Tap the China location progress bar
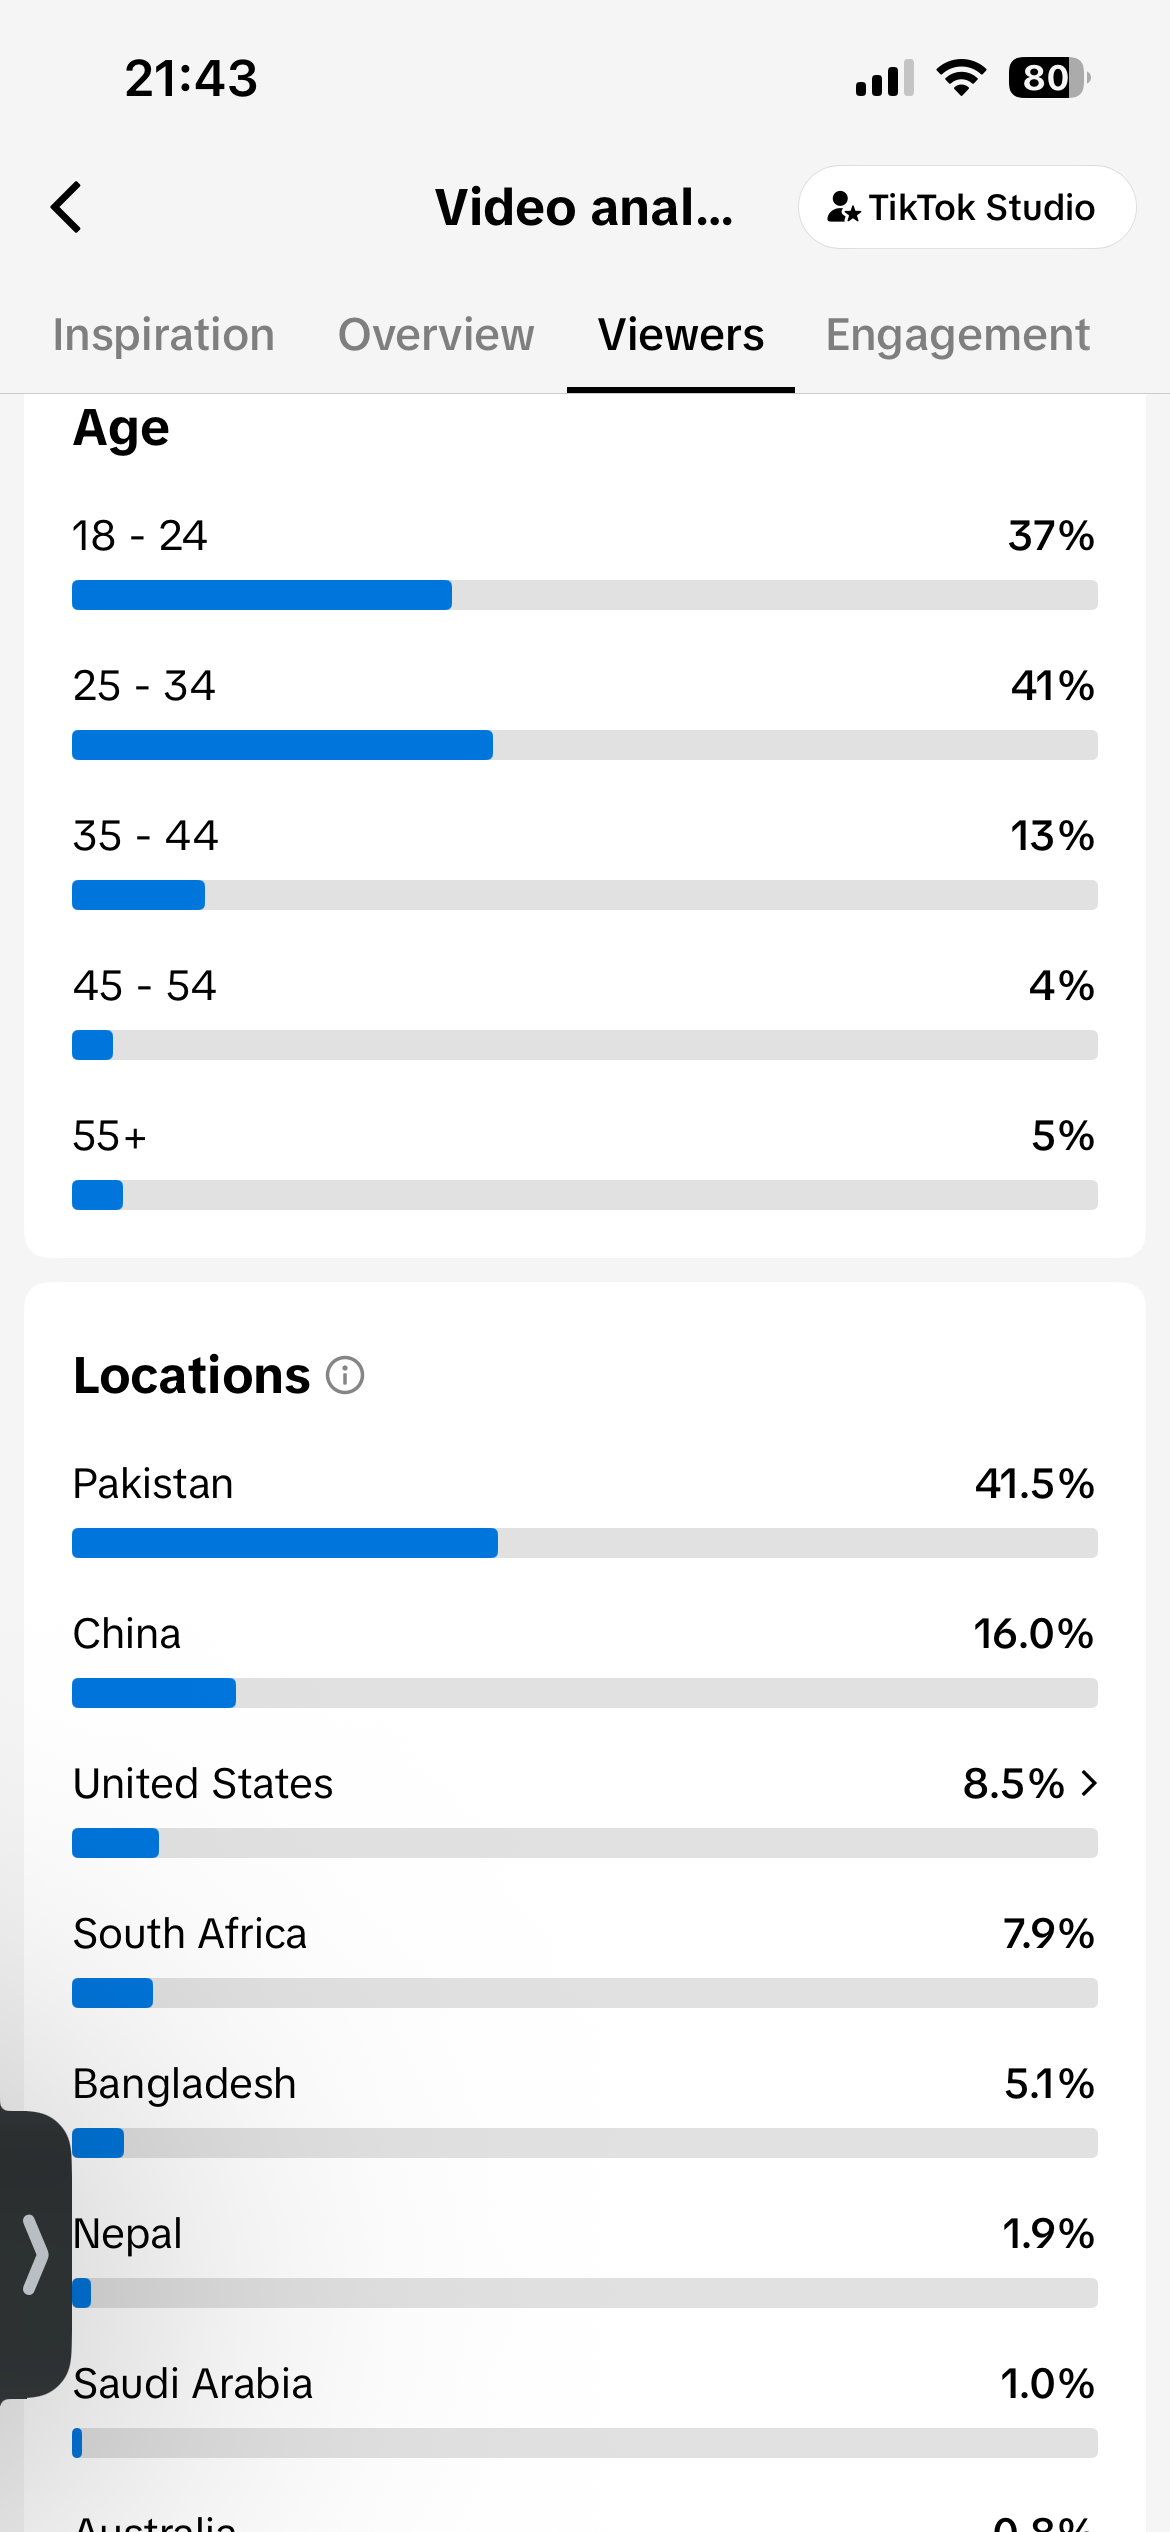This screenshot has width=1170, height=2532. [x=585, y=1693]
